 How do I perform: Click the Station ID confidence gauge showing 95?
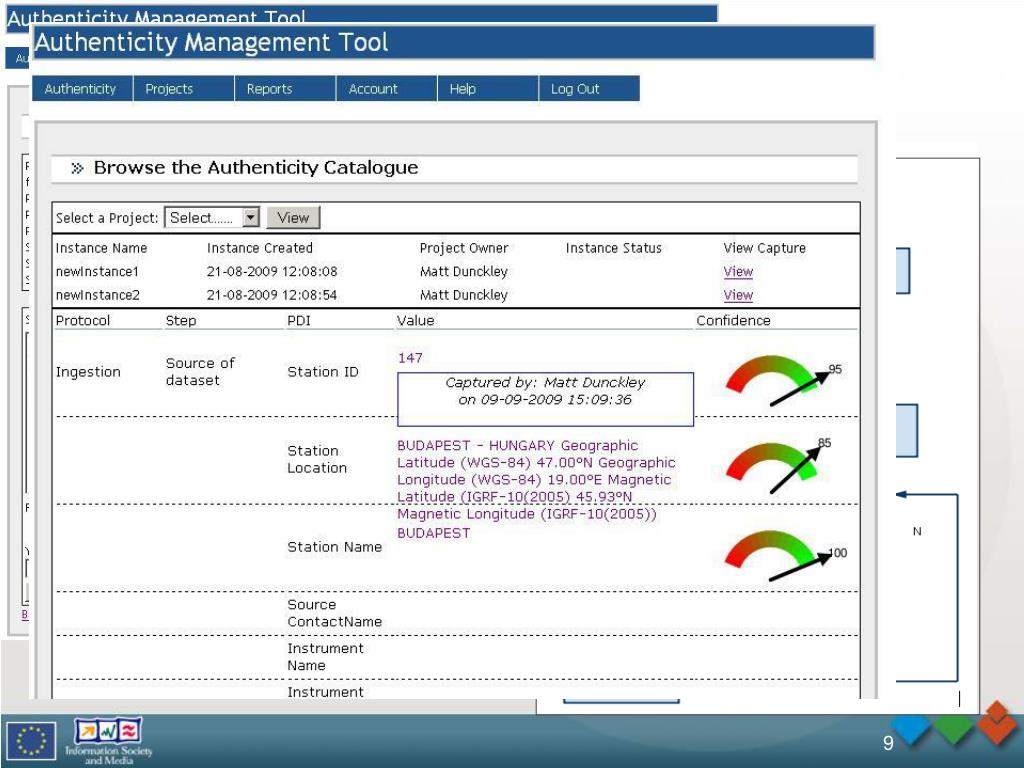(x=782, y=380)
